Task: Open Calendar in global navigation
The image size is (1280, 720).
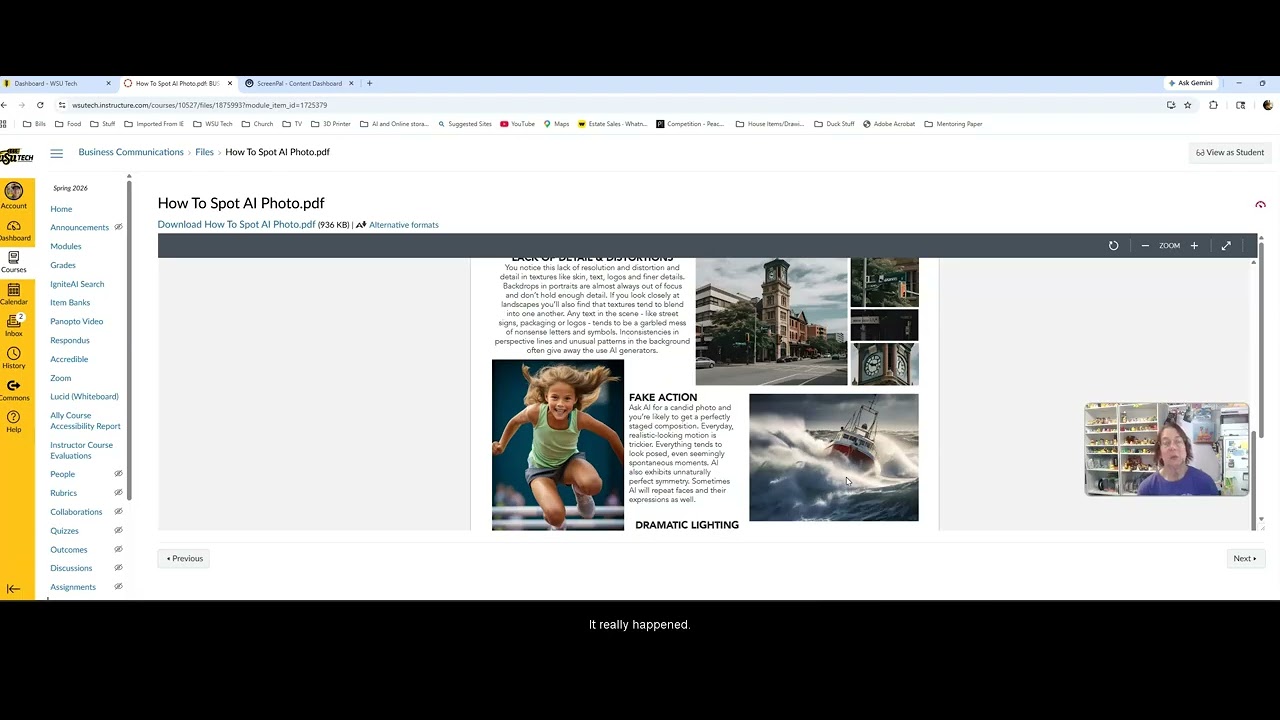Action: coord(14,294)
